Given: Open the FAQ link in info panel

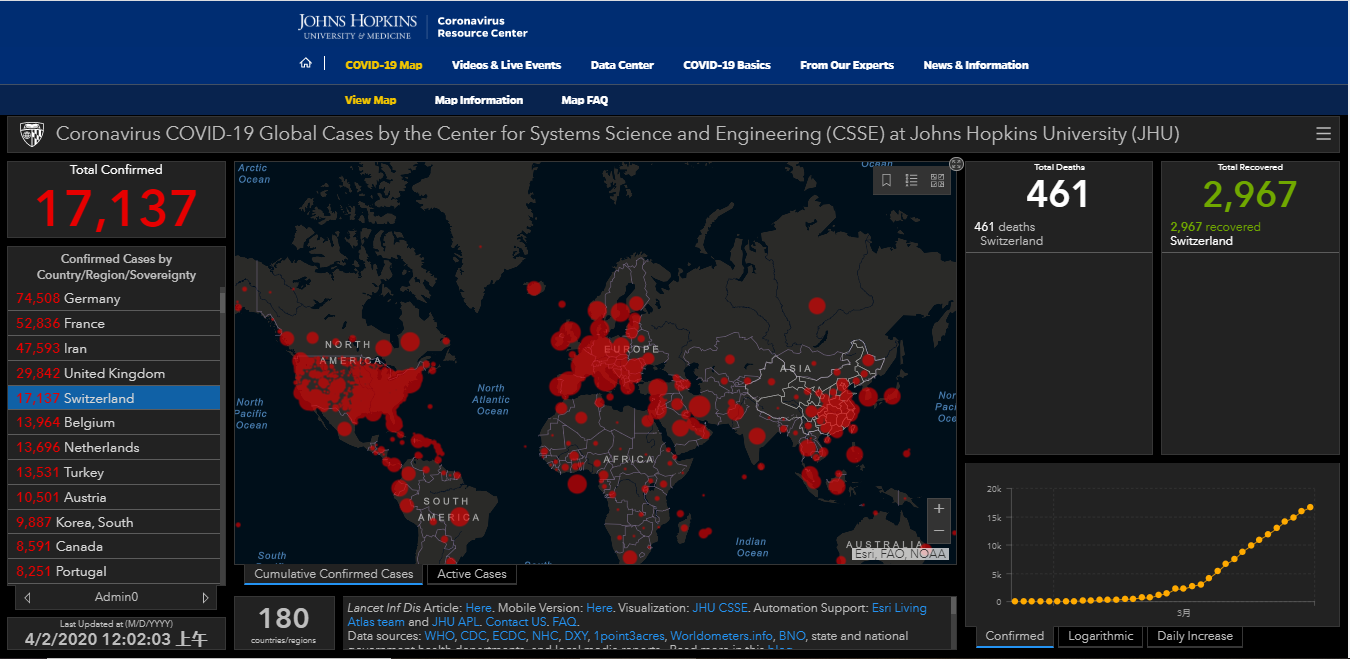Looking at the screenshot, I should click(564, 621).
